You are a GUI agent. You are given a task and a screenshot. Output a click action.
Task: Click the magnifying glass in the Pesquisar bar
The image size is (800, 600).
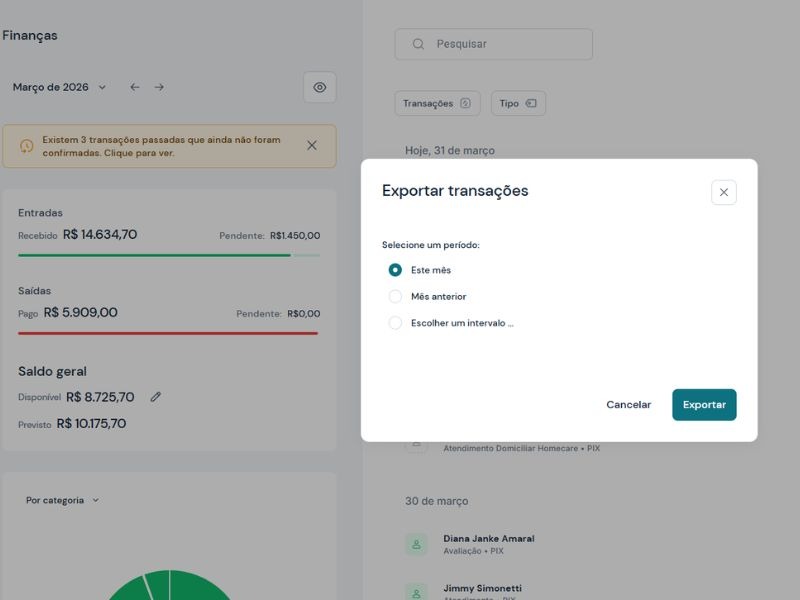pyautogui.click(x=417, y=43)
